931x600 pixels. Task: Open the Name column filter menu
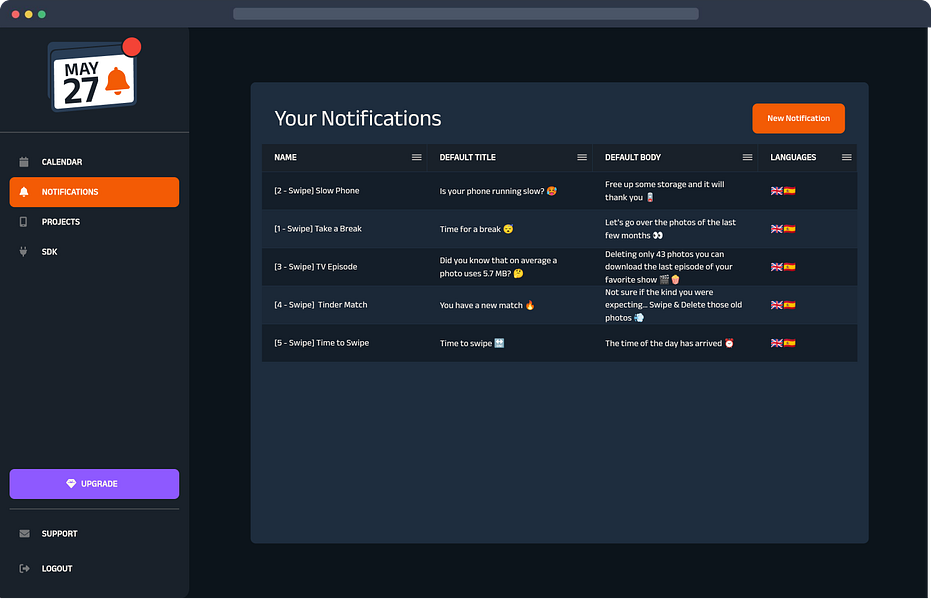(x=416, y=157)
